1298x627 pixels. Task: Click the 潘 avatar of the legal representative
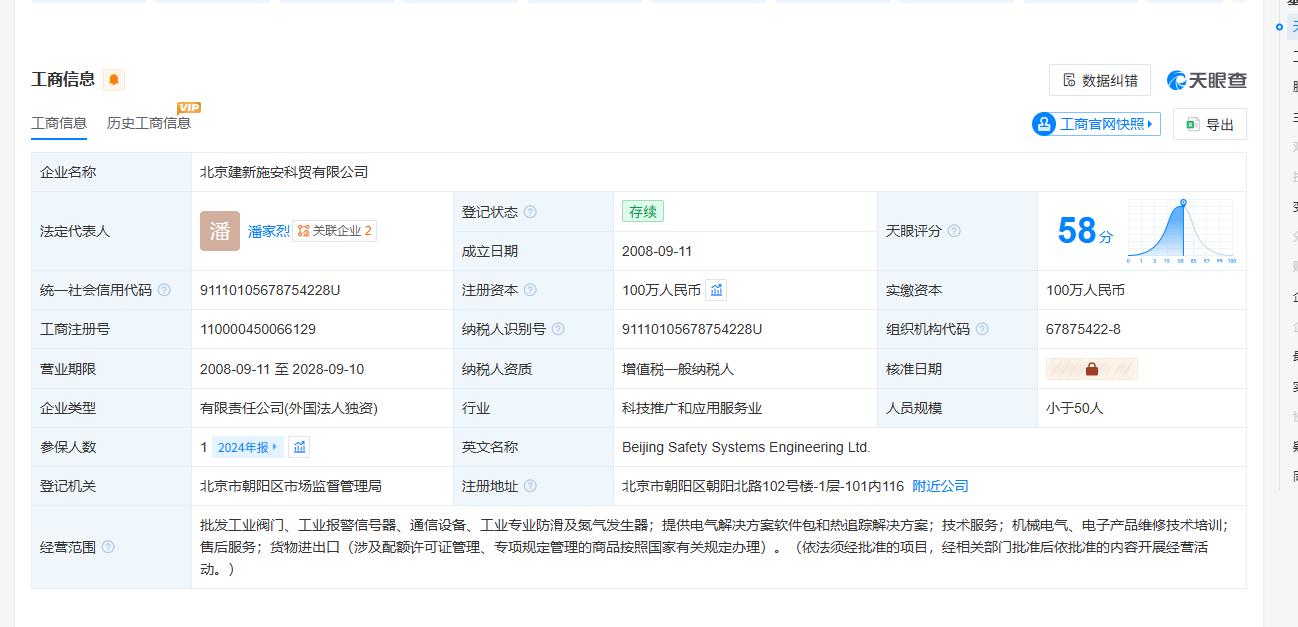point(220,231)
